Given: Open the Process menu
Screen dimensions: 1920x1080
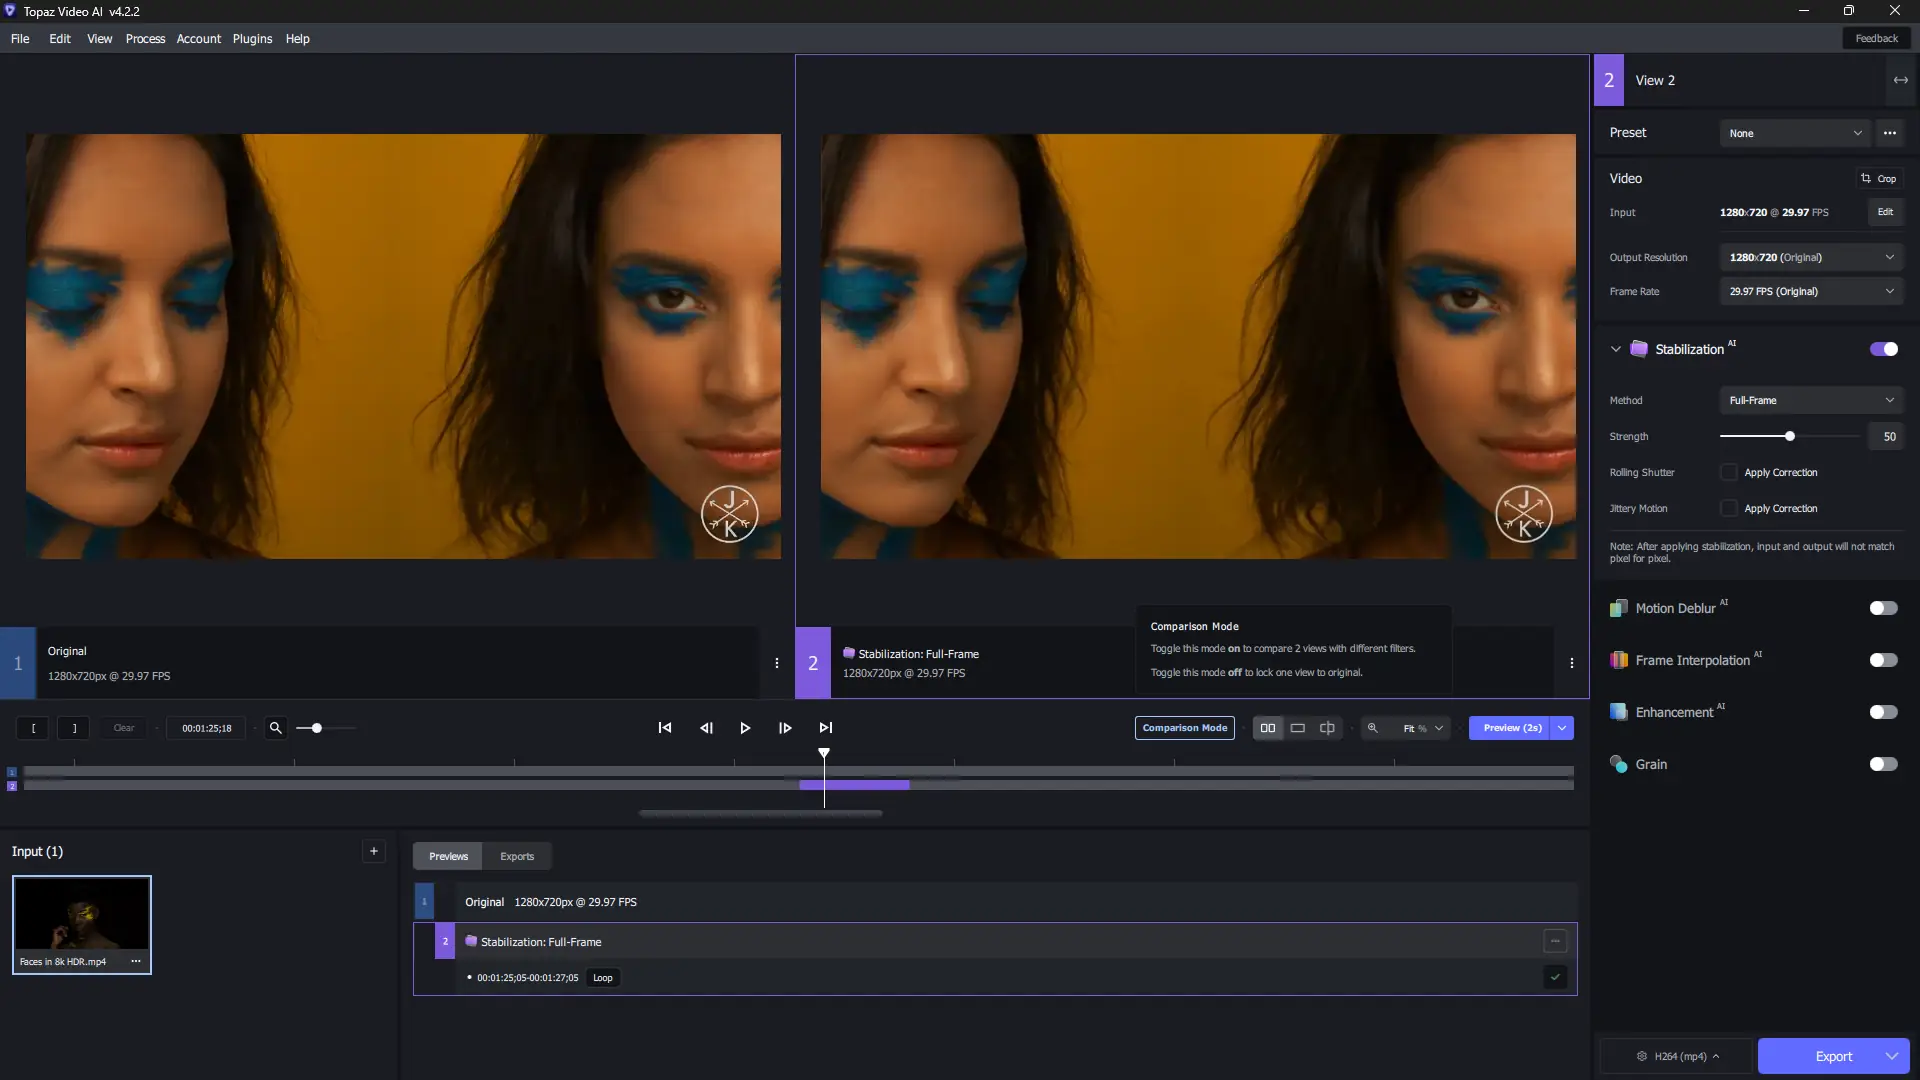Looking at the screenshot, I should point(145,39).
